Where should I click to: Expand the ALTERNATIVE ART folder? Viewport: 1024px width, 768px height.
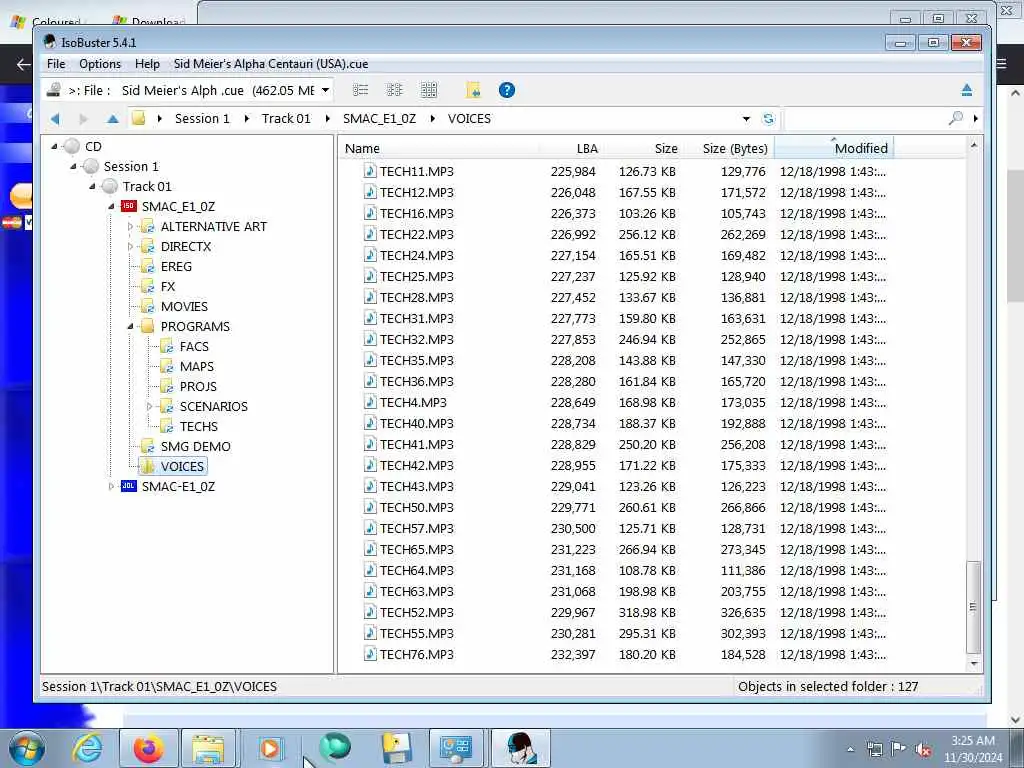pos(130,227)
